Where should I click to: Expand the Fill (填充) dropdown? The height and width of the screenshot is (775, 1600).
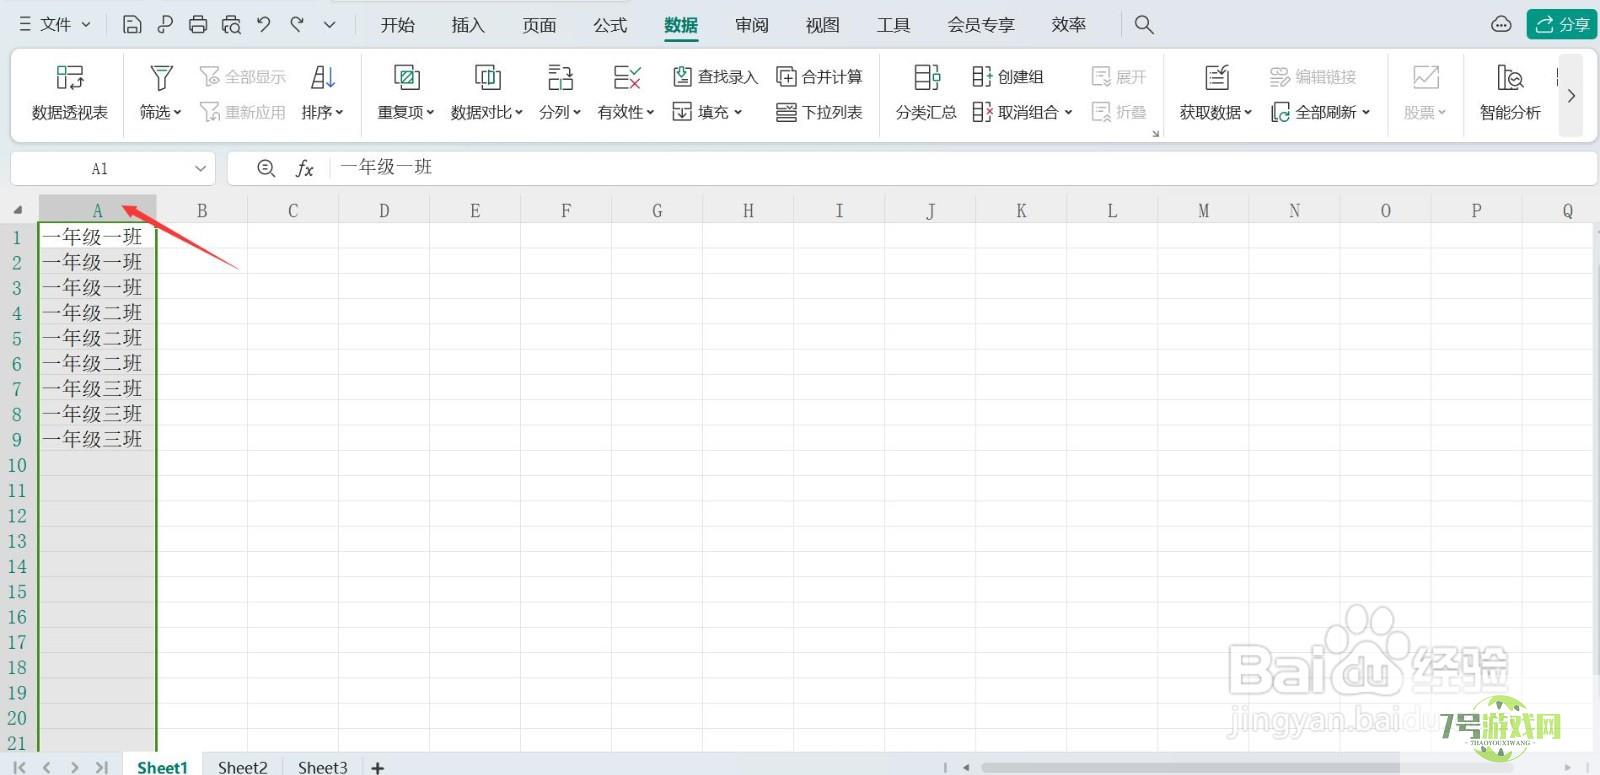(738, 112)
